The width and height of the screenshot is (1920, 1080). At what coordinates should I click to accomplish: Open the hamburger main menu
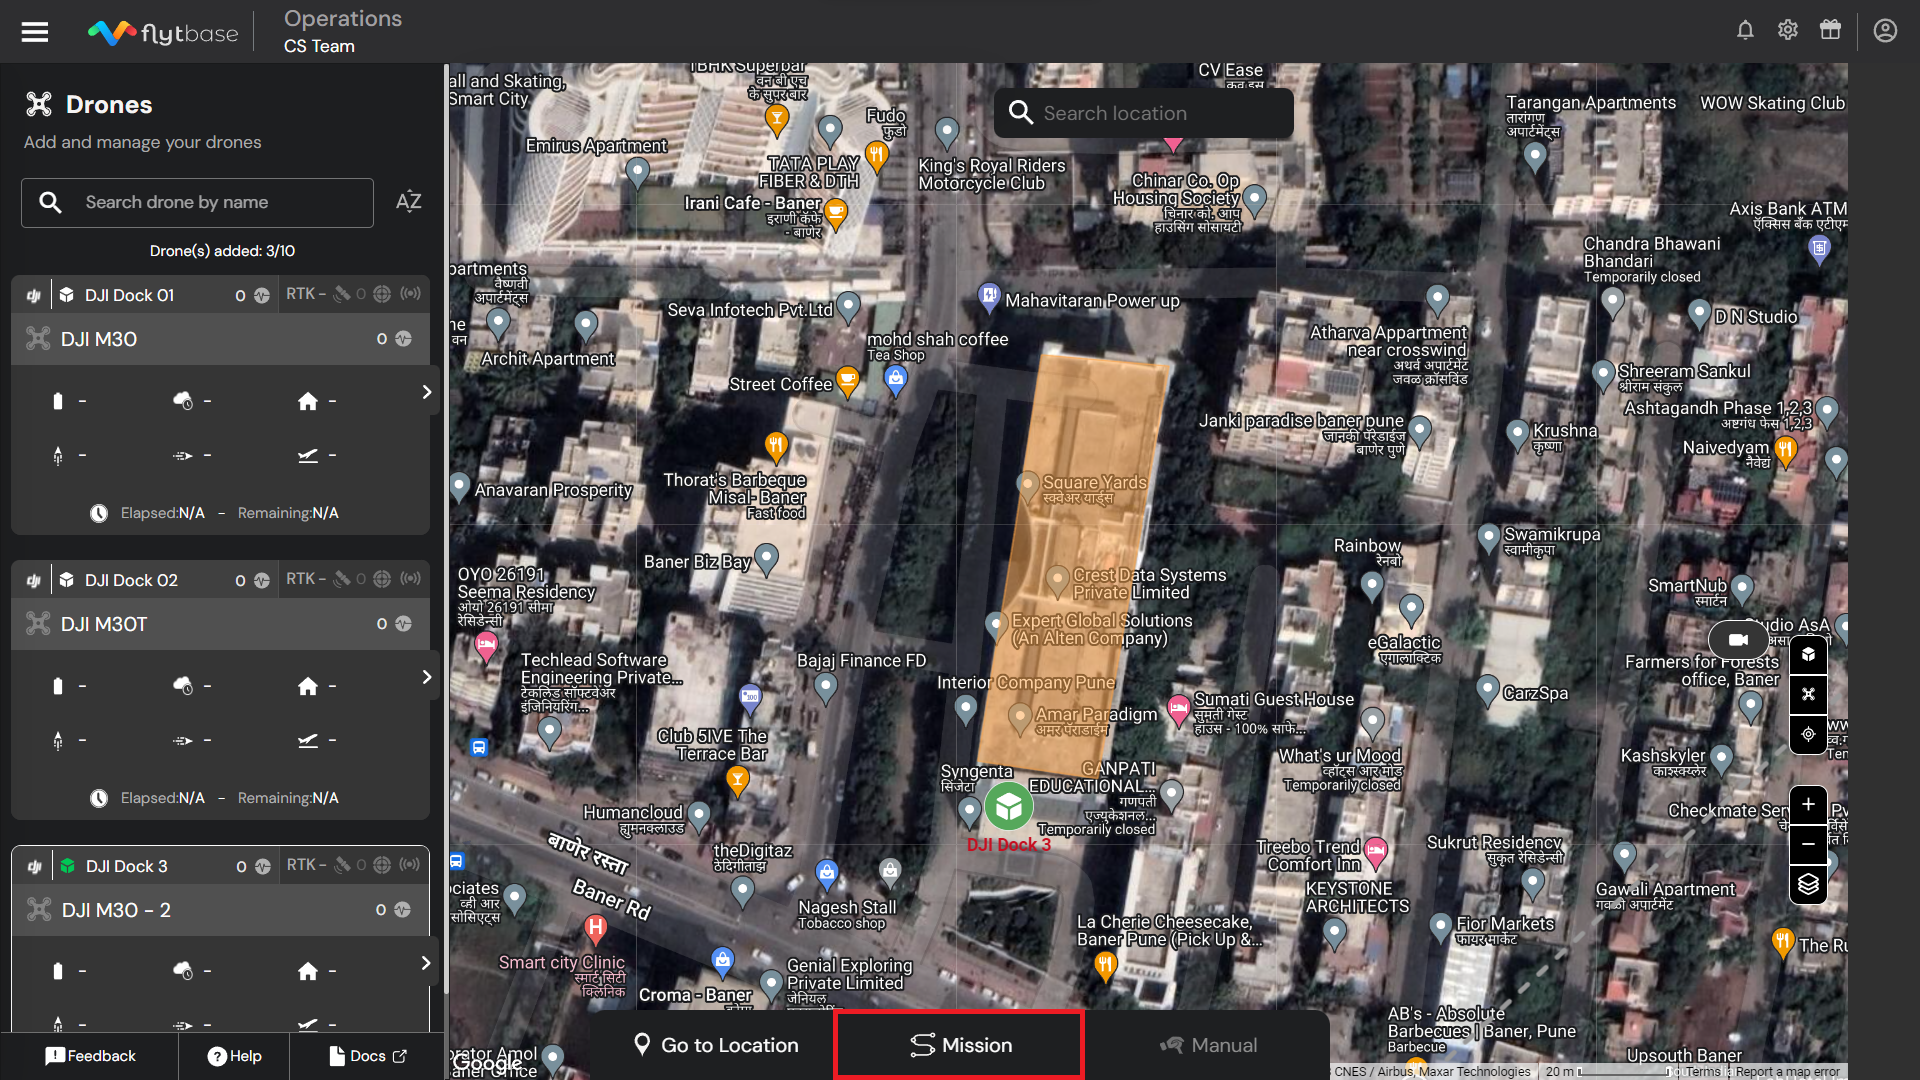click(35, 32)
